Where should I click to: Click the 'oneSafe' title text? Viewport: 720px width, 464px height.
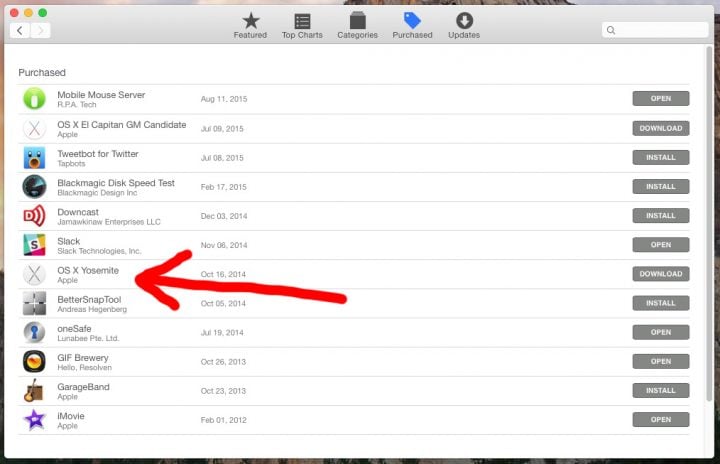[x=74, y=329]
